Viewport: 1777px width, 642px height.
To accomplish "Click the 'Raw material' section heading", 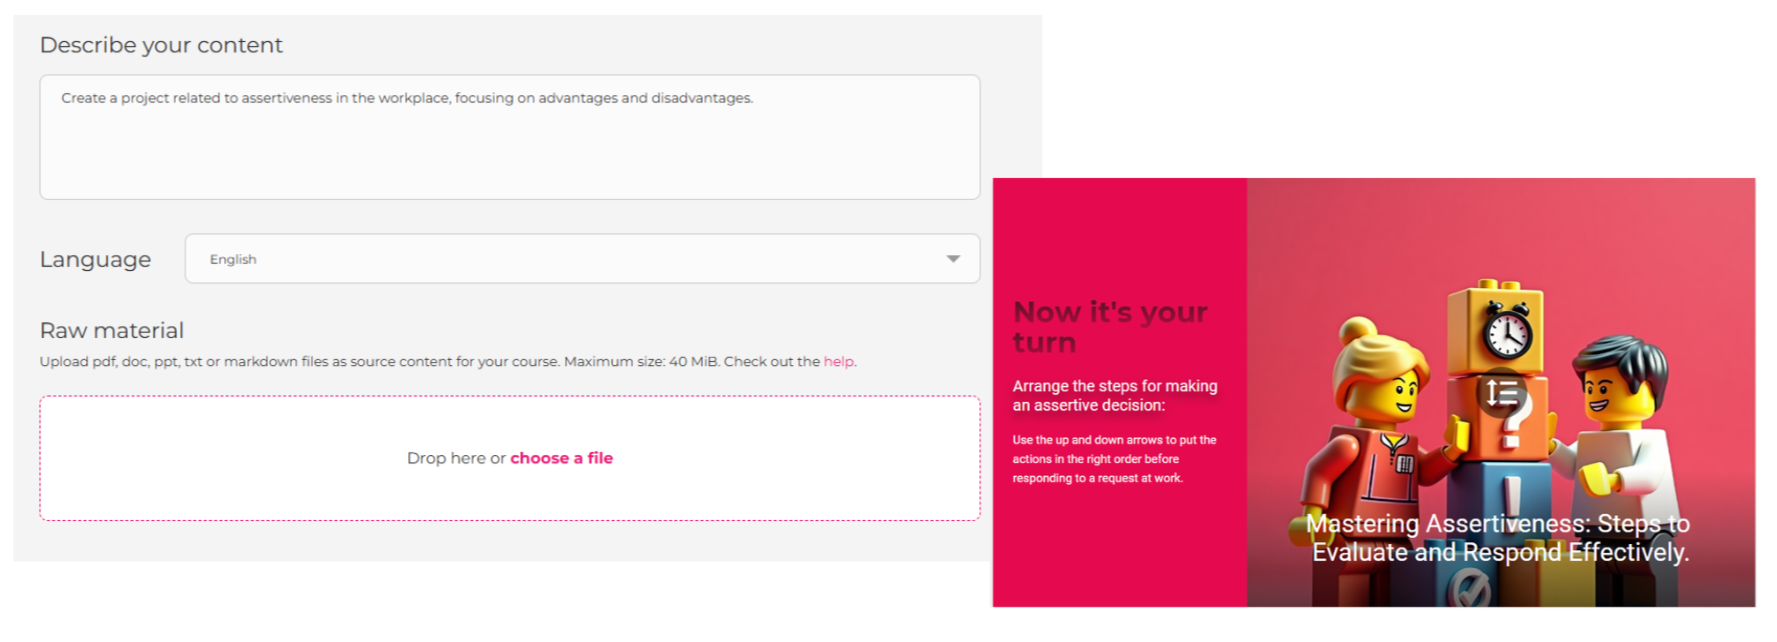I will click(x=111, y=330).
